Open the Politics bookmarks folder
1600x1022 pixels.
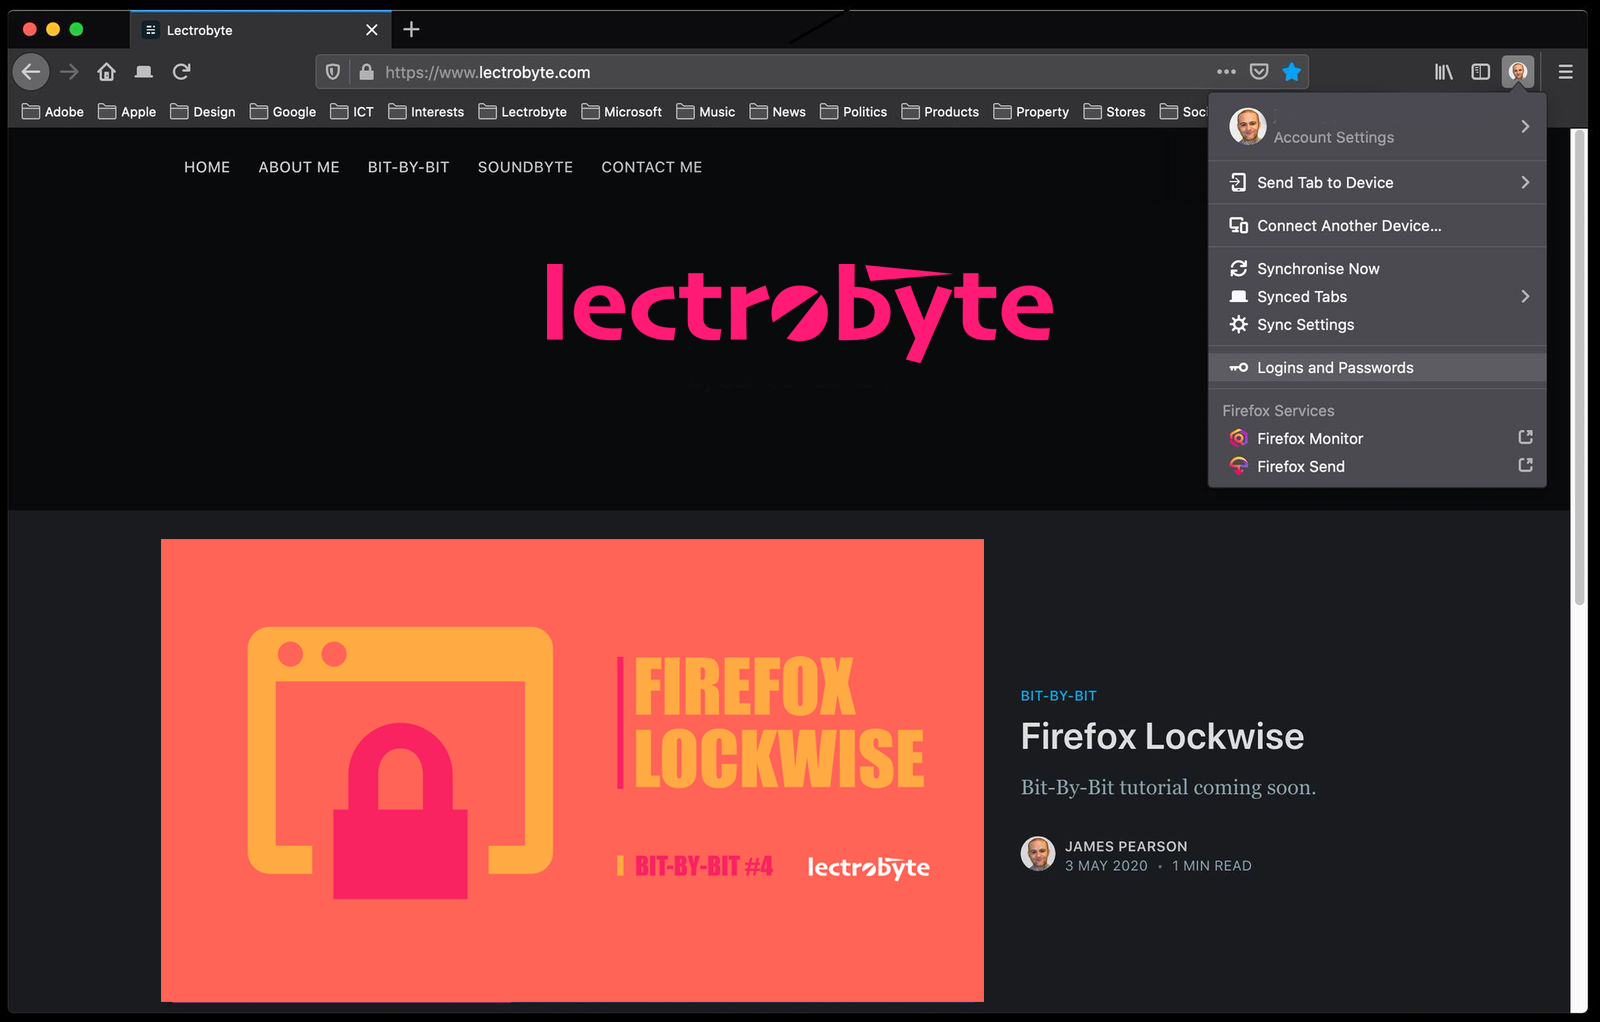[x=854, y=112]
